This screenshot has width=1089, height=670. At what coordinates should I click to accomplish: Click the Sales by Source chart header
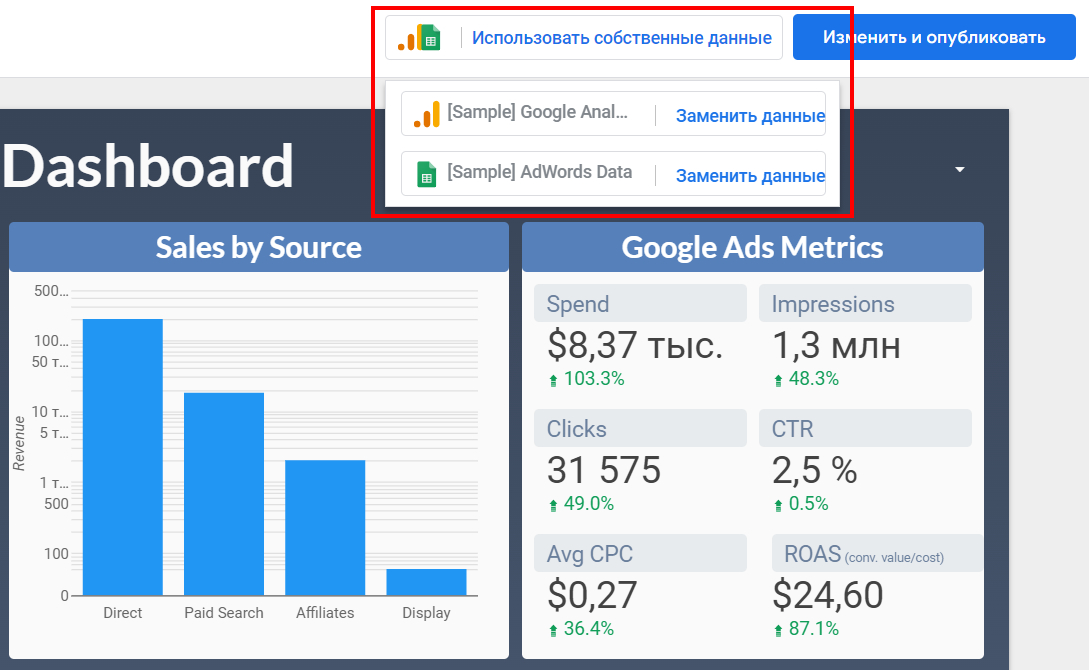[258, 247]
